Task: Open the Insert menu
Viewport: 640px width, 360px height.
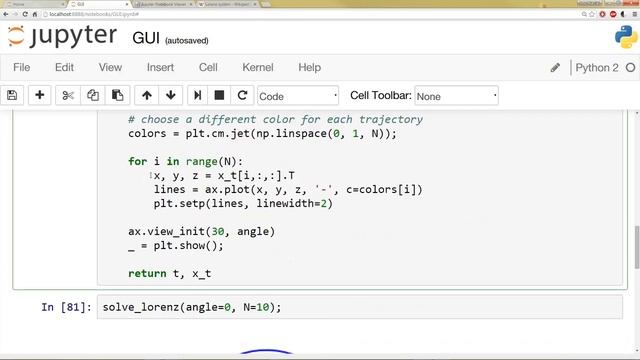Action: coord(160,68)
